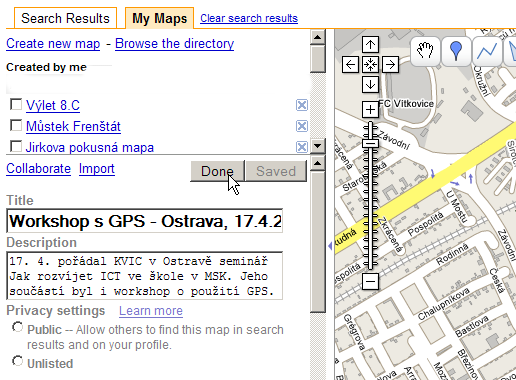Screen dimensions: 516x380
Task: Pan the map up with arrow button
Action: [370, 45]
